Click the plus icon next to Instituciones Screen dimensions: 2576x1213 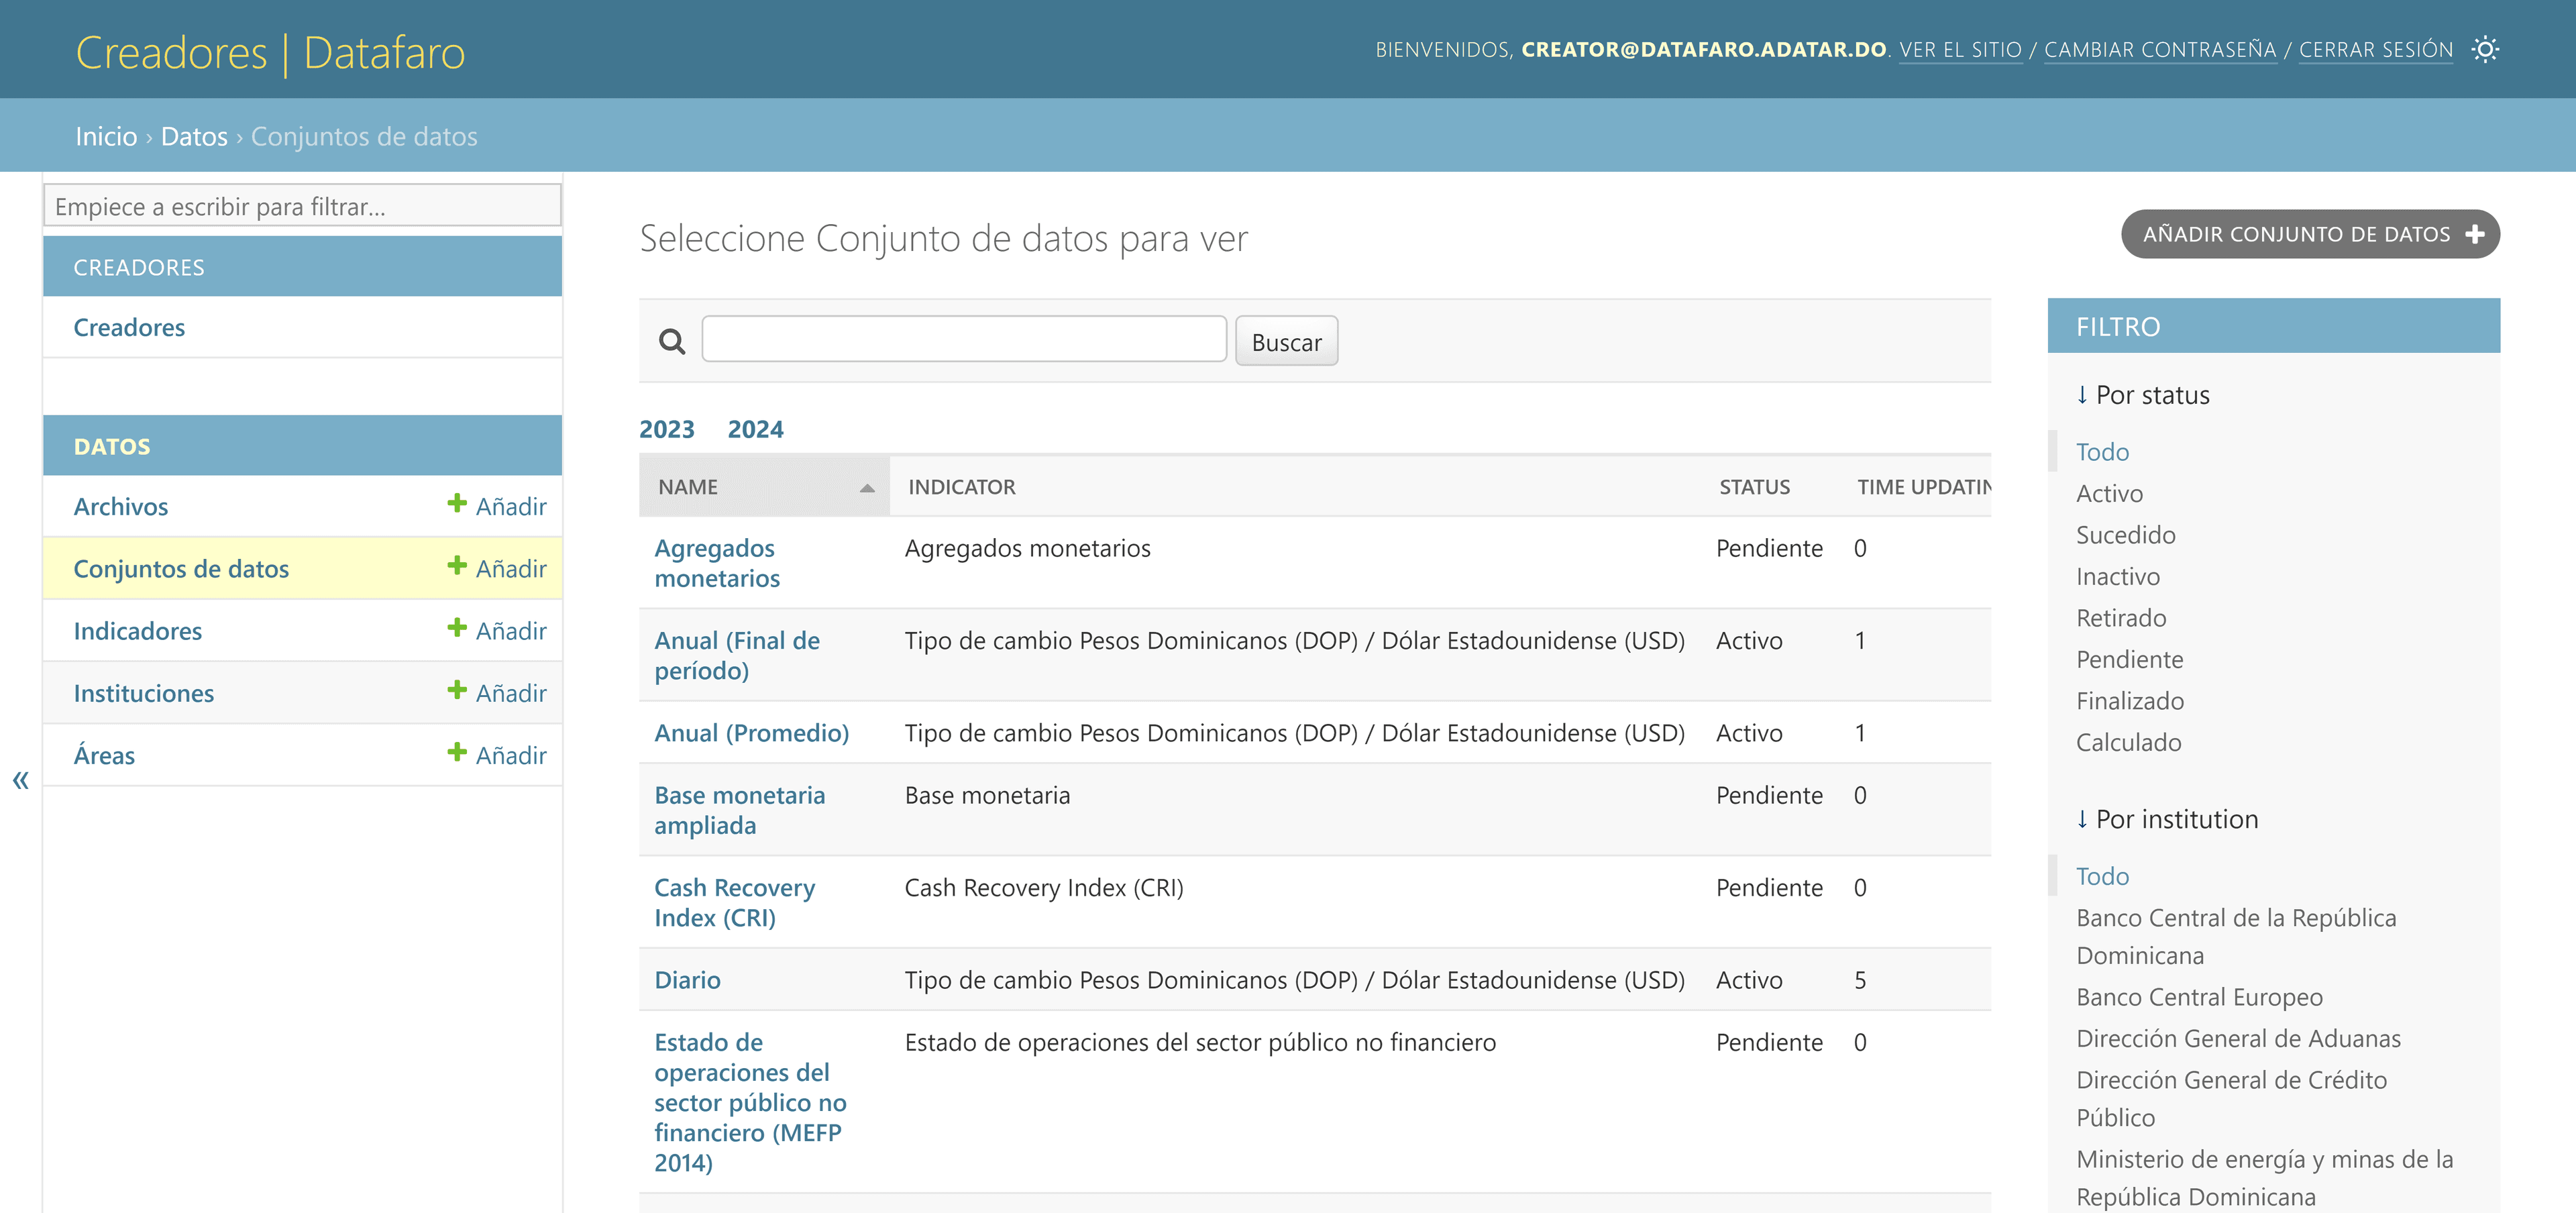point(457,690)
